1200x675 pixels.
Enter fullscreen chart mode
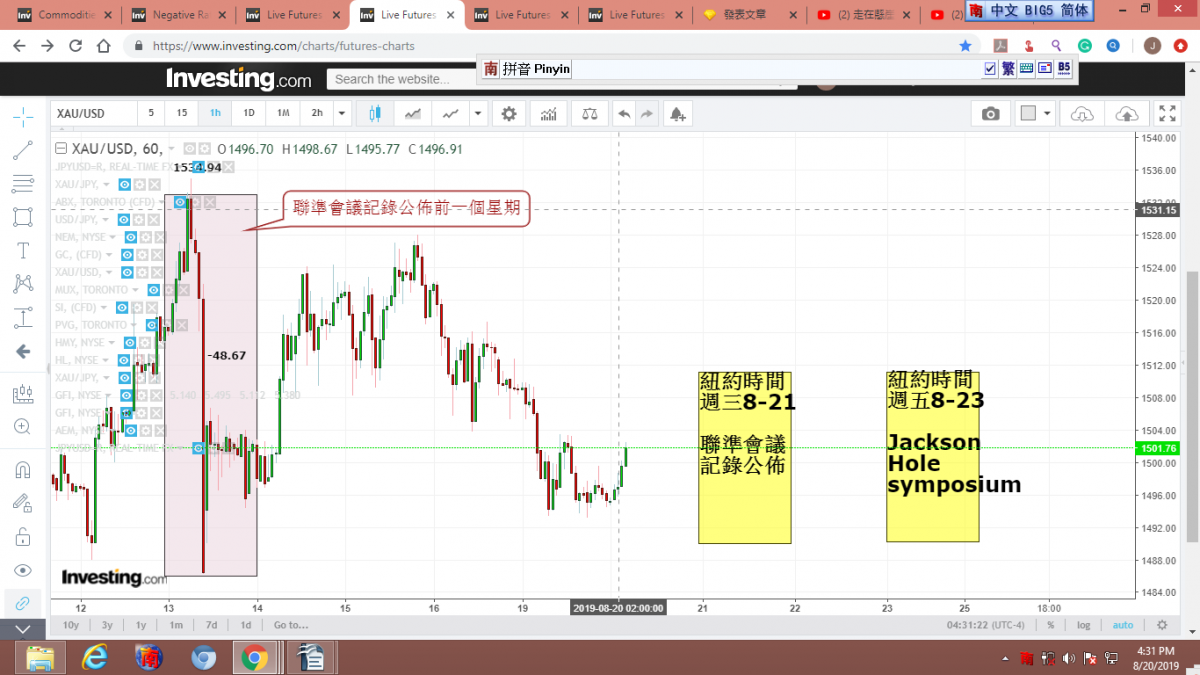coord(1167,114)
